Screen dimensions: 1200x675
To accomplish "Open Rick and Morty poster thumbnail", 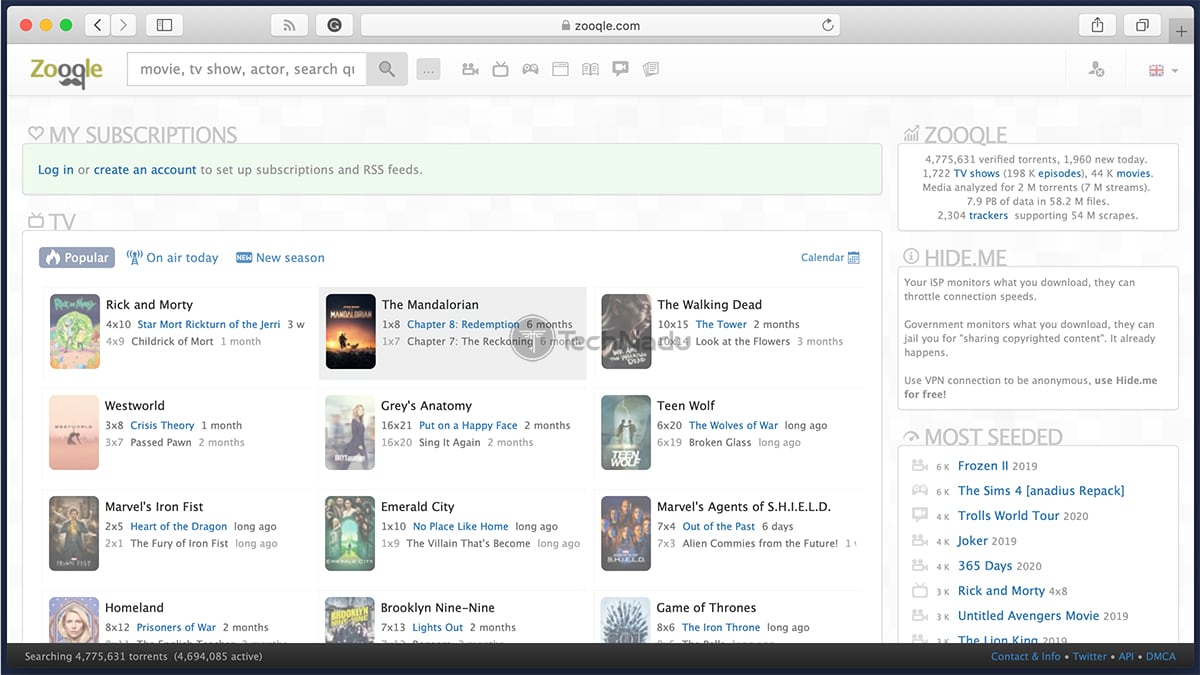I will point(74,331).
